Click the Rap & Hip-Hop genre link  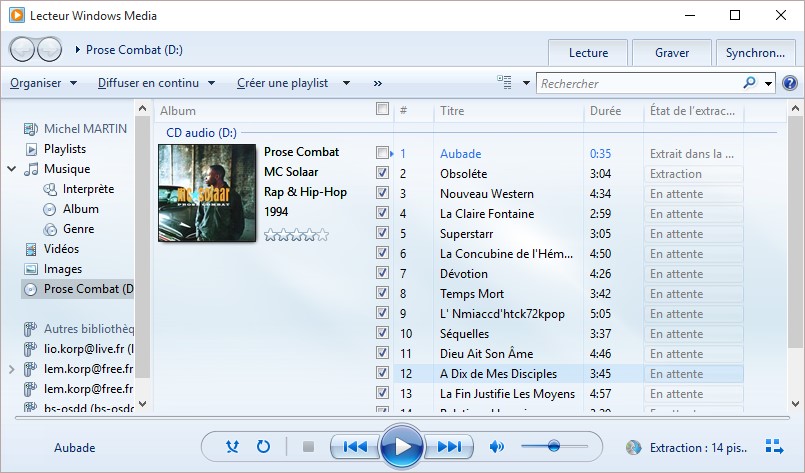coord(305,192)
